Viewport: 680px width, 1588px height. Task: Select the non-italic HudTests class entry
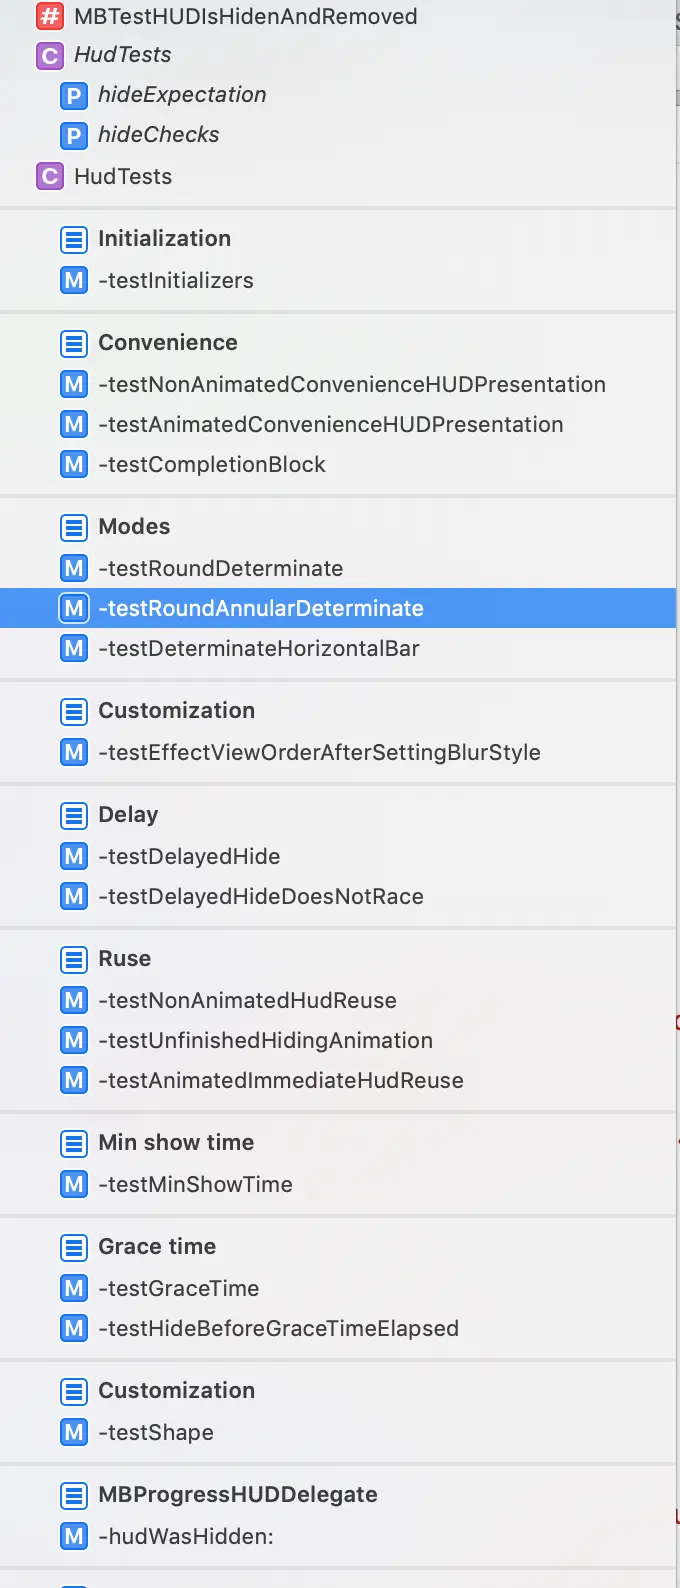[123, 177]
